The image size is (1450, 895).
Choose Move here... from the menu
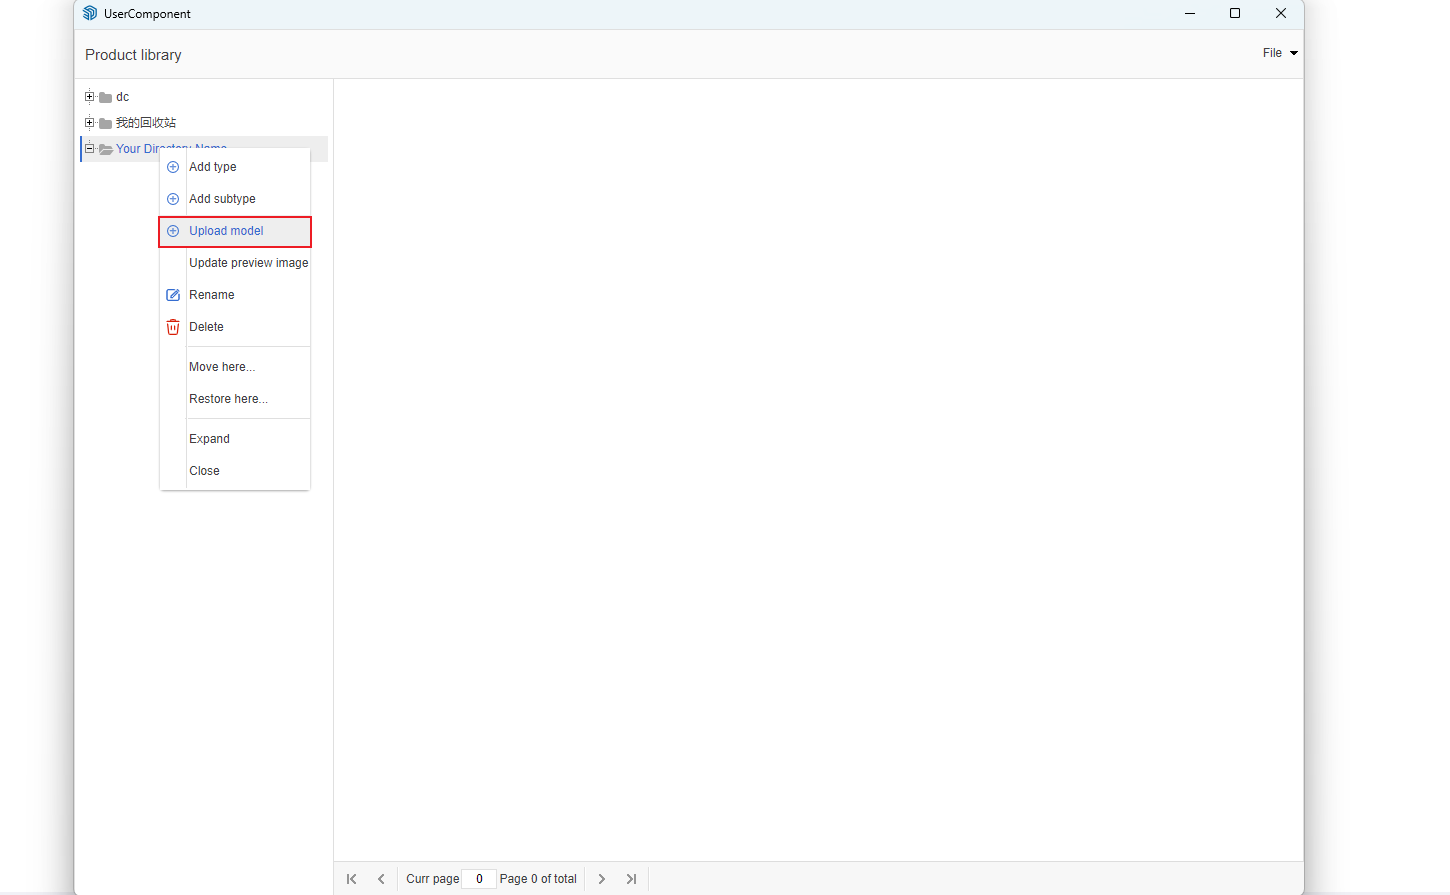[x=222, y=367]
